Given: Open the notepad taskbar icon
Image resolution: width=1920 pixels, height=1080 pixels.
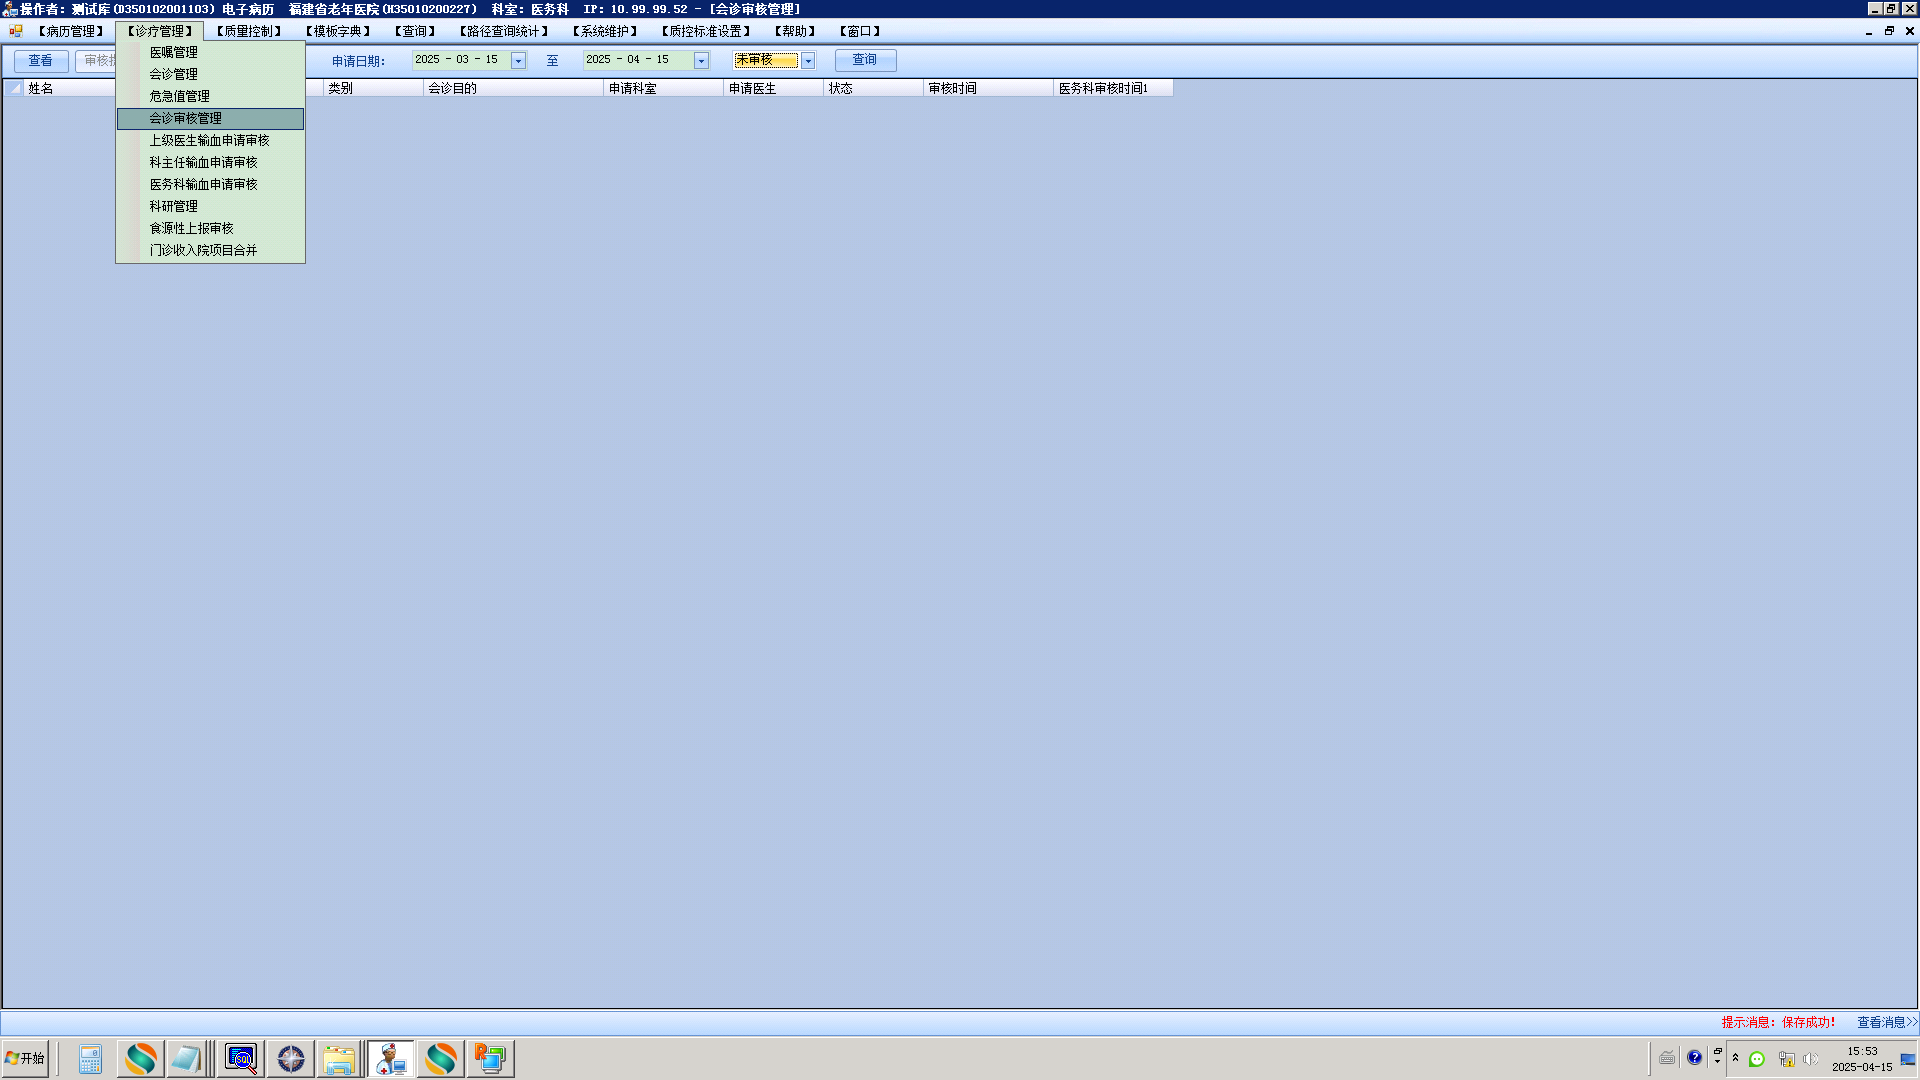Looking at the screenshot, I should [x=187, y=1059].
